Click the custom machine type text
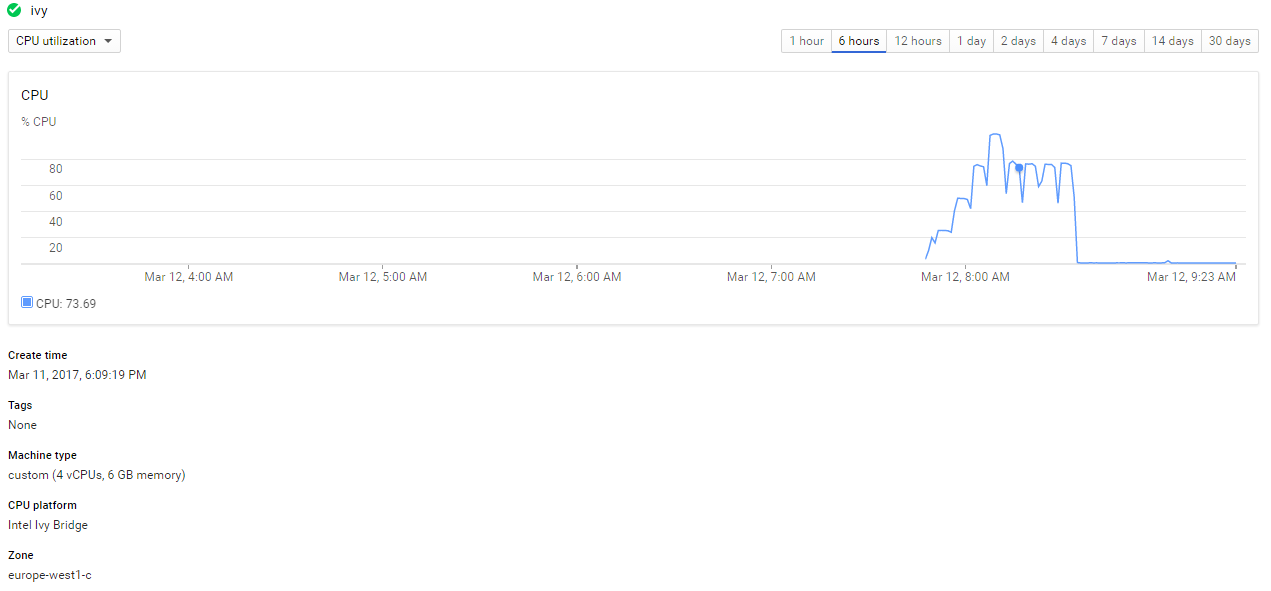 click(x=96, y=475)
